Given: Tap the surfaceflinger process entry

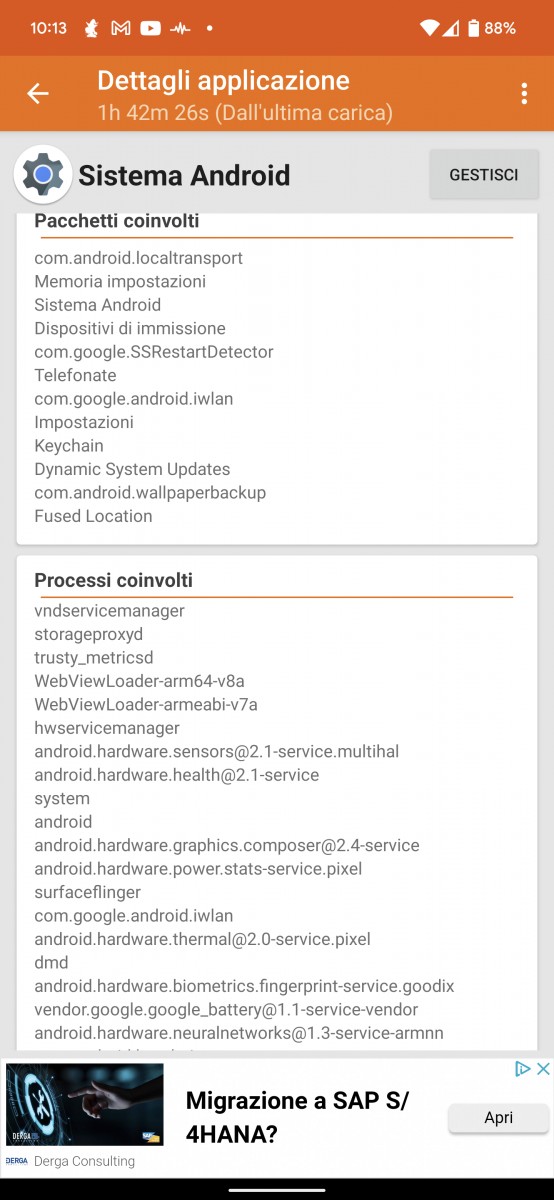Looking at the screenshot, I should (x=88, y=892).
